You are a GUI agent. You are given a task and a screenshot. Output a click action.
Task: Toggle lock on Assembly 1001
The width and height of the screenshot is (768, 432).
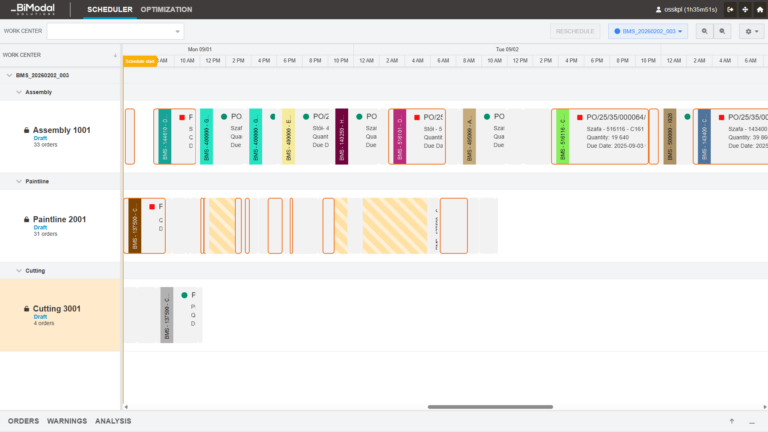click(x=27, y=131)
